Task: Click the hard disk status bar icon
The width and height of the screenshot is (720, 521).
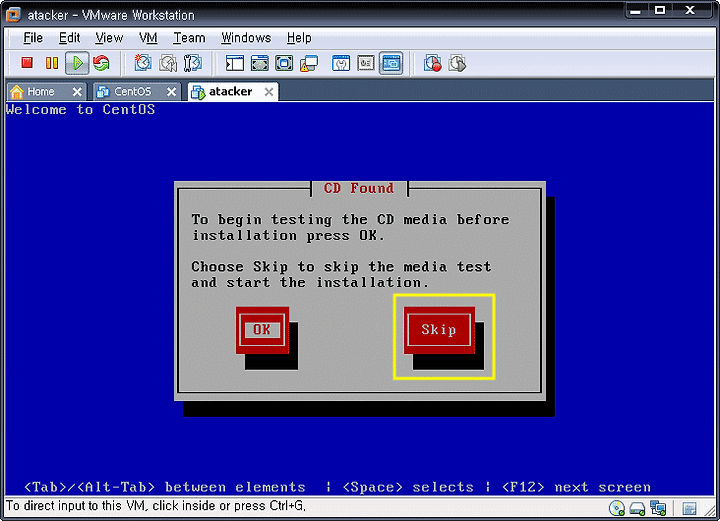Action: [x=637, y=508]
